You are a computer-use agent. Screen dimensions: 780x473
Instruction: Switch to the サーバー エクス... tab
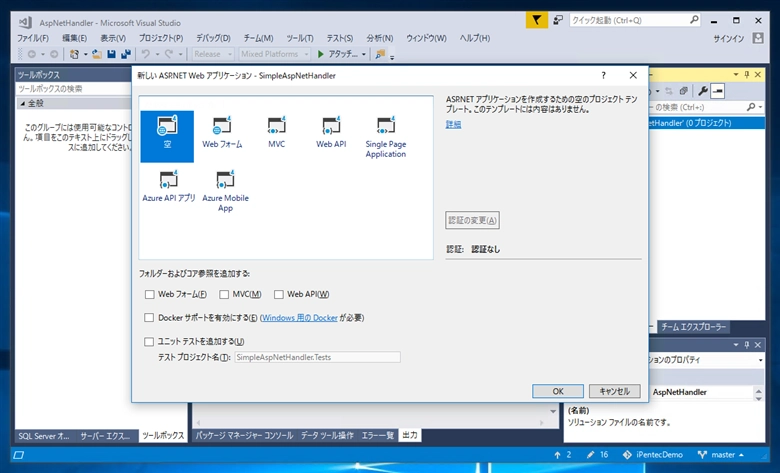(x=105, y=436)
